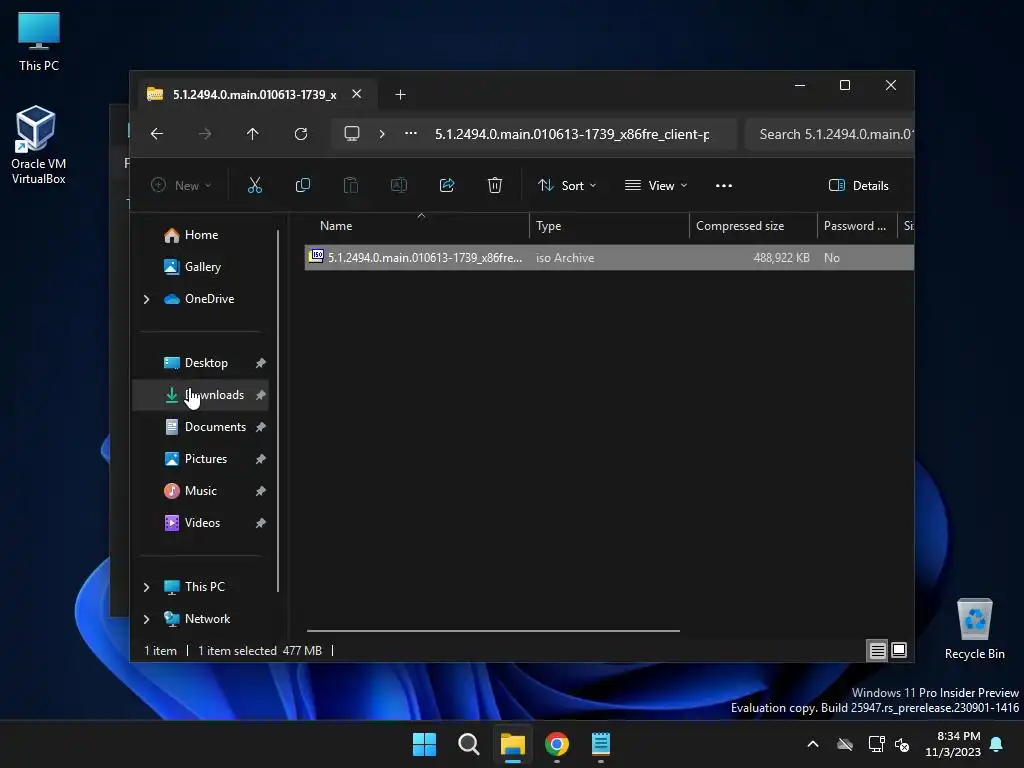The height and width of the screenshot is (768, 1024).
Task: Expand the address bar ellipsis breadcrumb
Action: coord(411,133)
